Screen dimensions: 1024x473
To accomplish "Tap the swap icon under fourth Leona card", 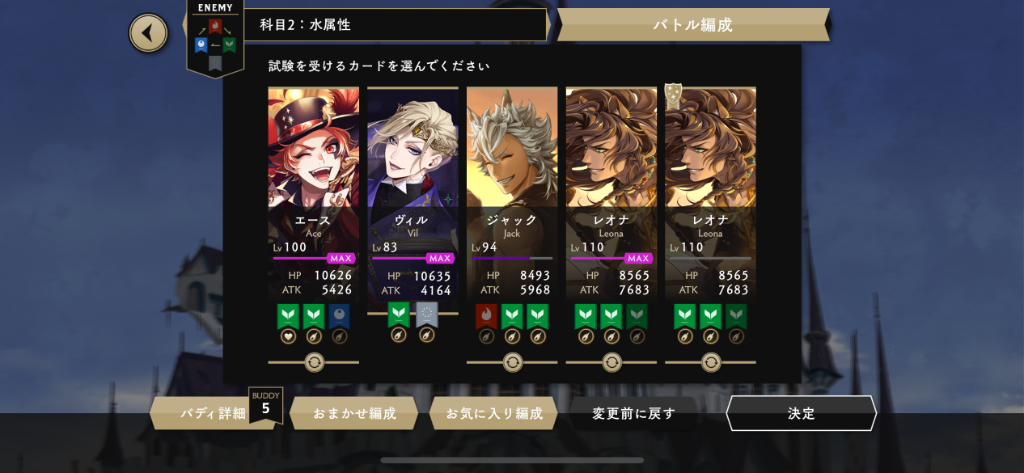I will 611,362.
